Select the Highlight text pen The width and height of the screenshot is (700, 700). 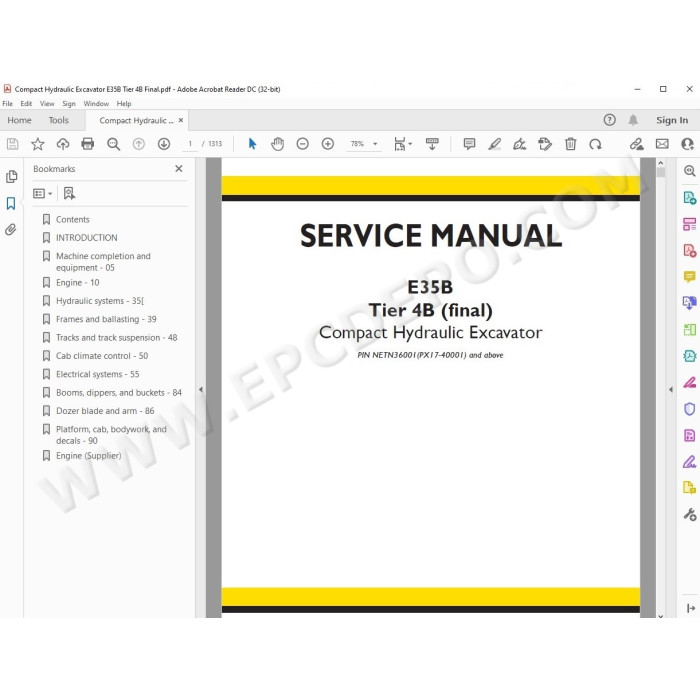click(x=495, y=144)
